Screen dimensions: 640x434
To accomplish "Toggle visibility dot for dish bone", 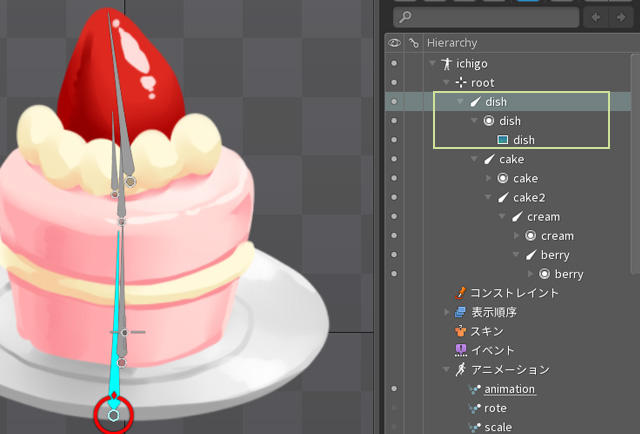I will click(x=394, y=102).
